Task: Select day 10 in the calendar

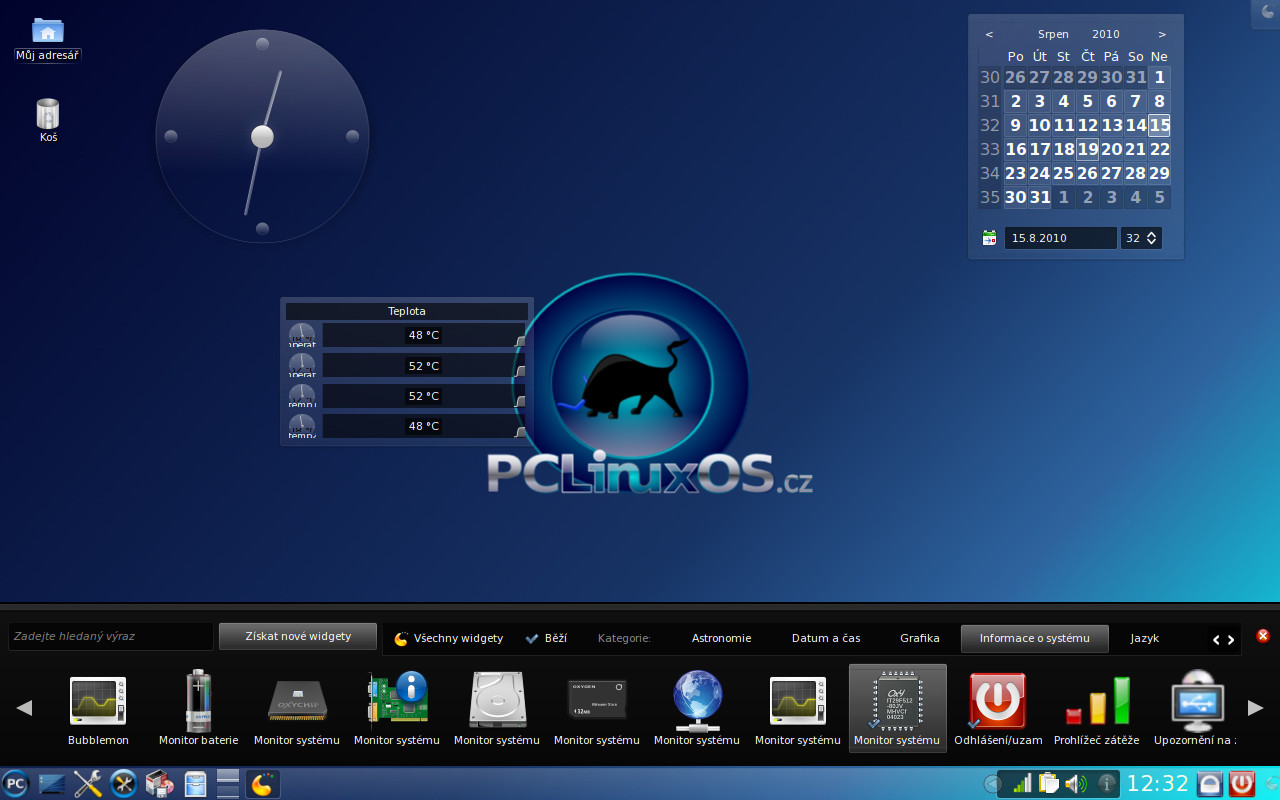Action: pos(1039,125)
